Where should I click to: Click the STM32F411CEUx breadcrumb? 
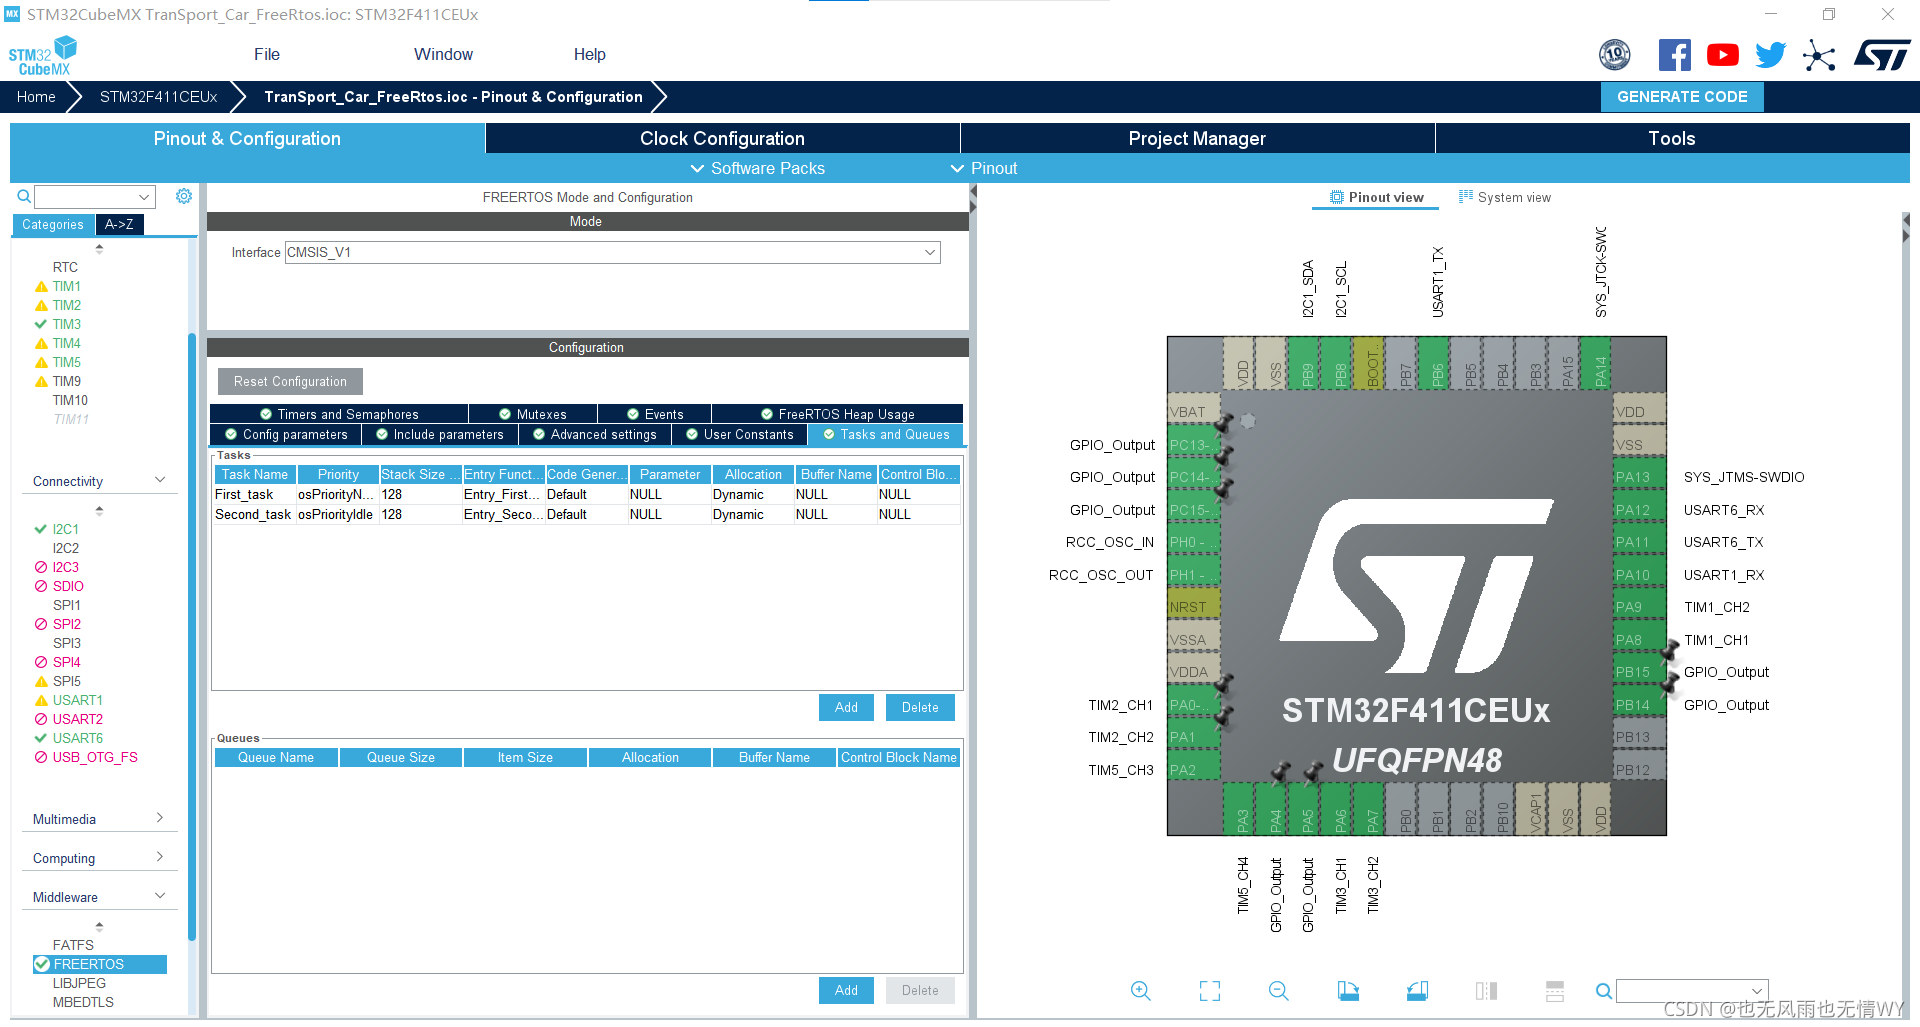point(158,97)
